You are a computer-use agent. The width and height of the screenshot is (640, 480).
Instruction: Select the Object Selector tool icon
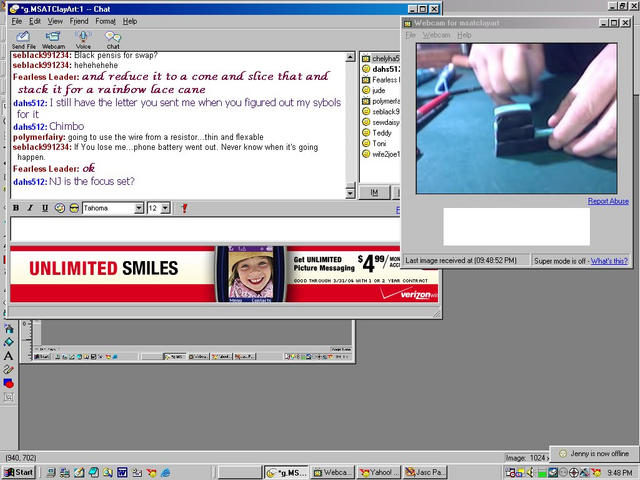click(x=8, y=397)
